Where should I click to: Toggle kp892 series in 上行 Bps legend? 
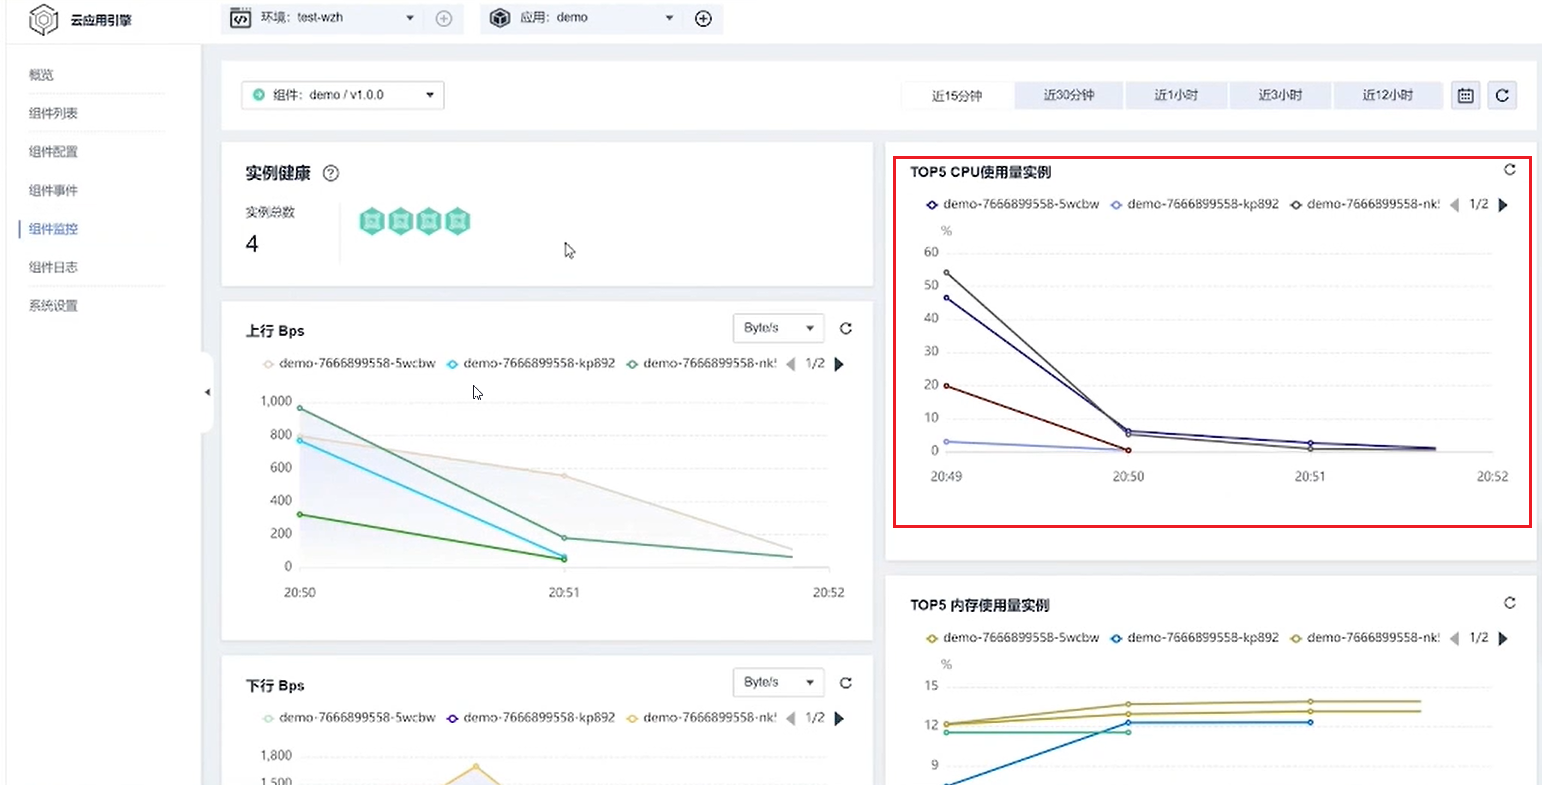click(531, 364)
